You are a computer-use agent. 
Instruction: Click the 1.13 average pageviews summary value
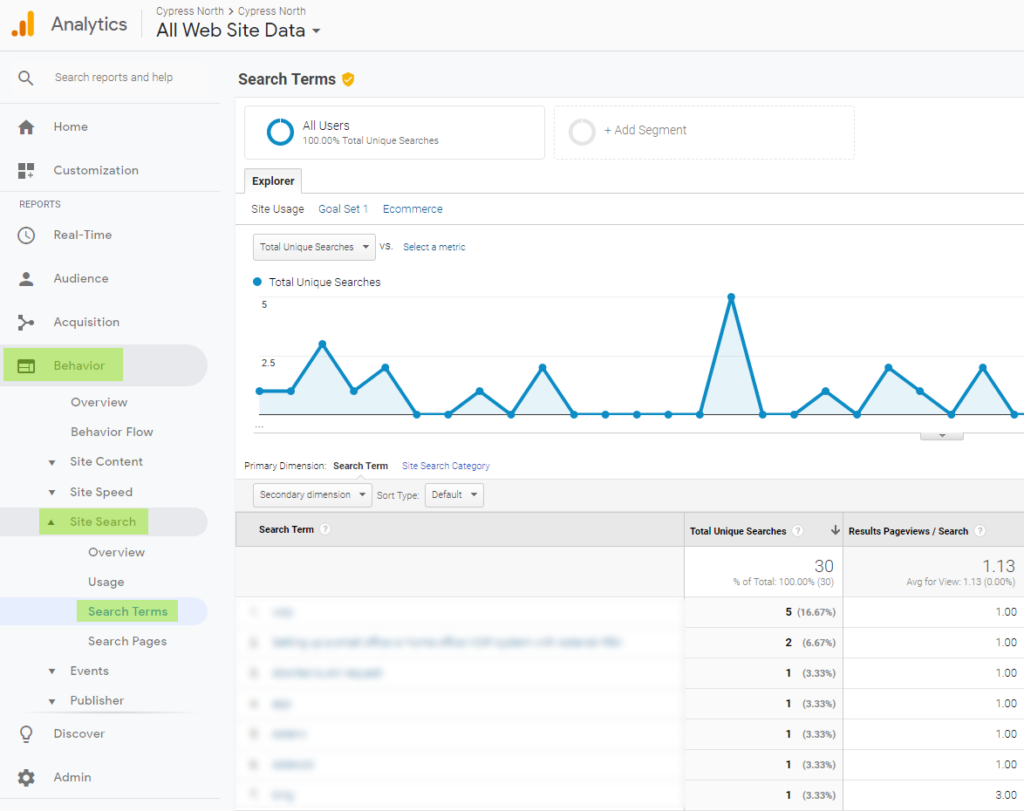999,566
